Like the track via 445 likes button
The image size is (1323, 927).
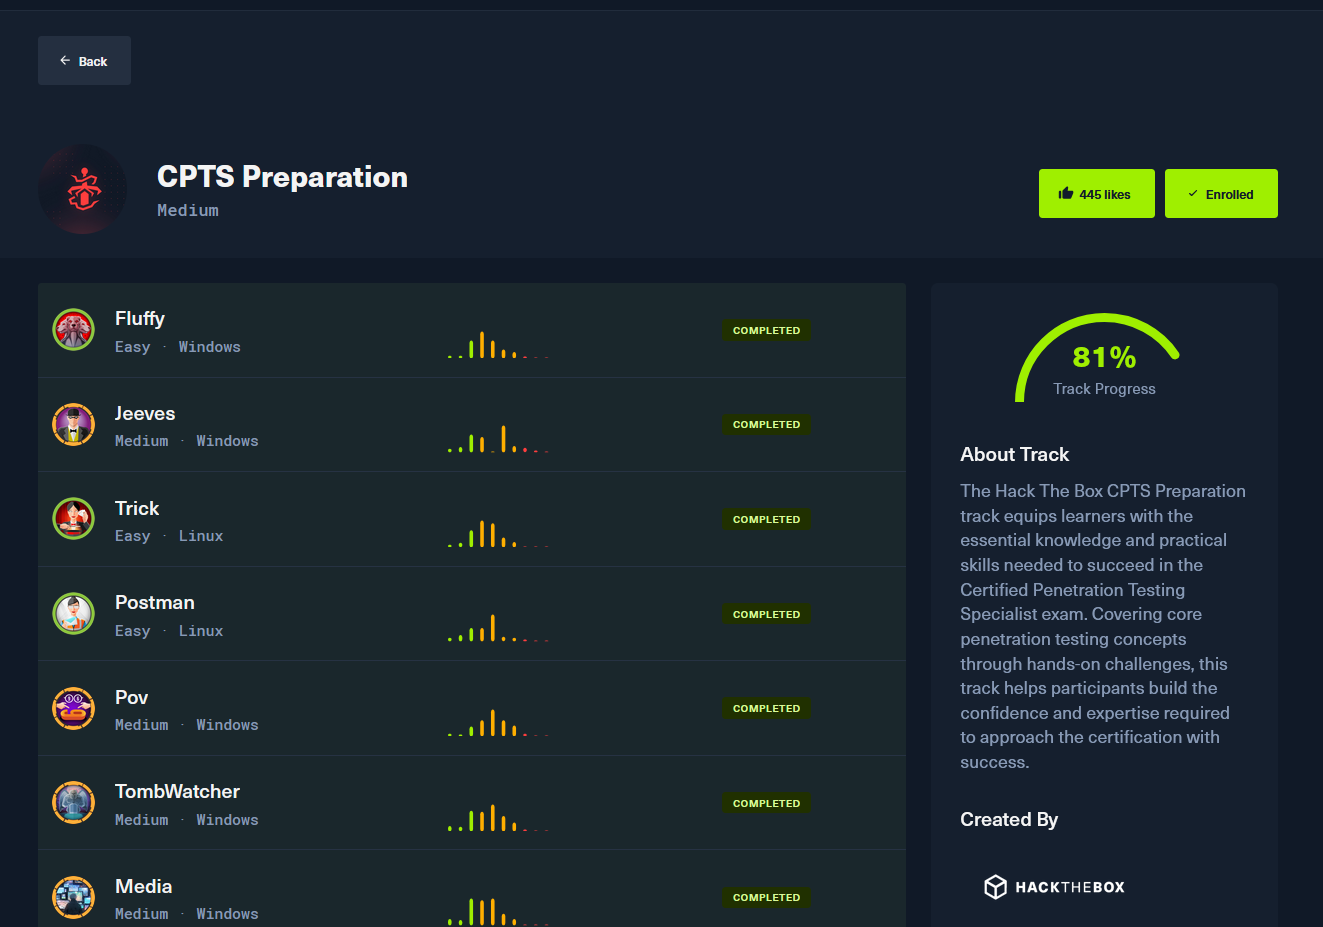tap(1096, 194)
